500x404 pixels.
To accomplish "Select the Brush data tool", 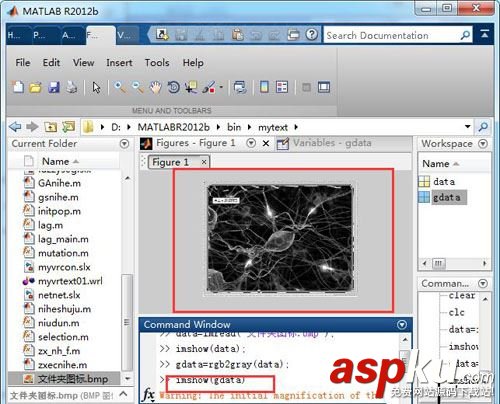I will point(209,88).
